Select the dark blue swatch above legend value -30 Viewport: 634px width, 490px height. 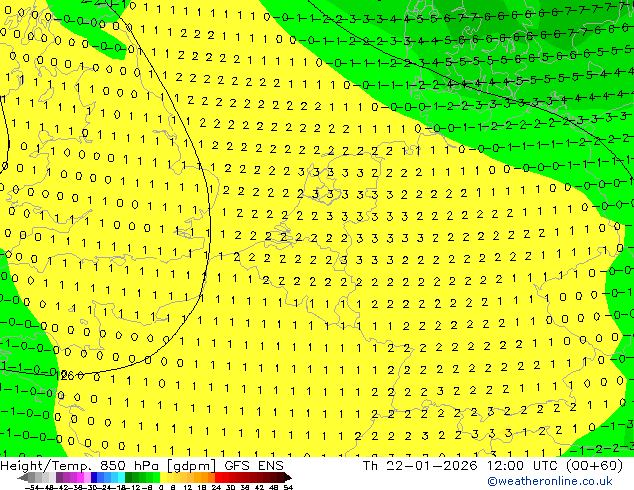pyautogui.click(x=94, y=478)
